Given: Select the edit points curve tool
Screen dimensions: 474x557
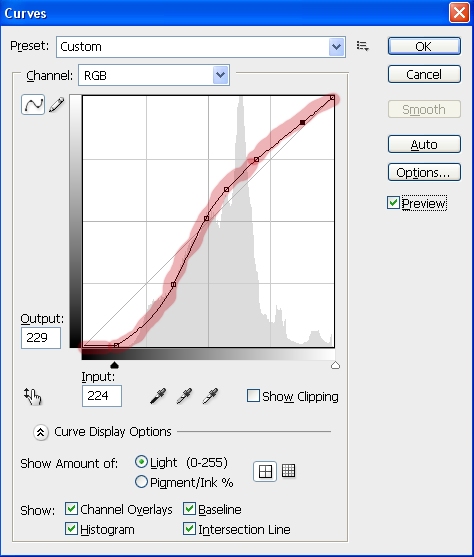Looking at the screenshot, I should coord(33,104).
